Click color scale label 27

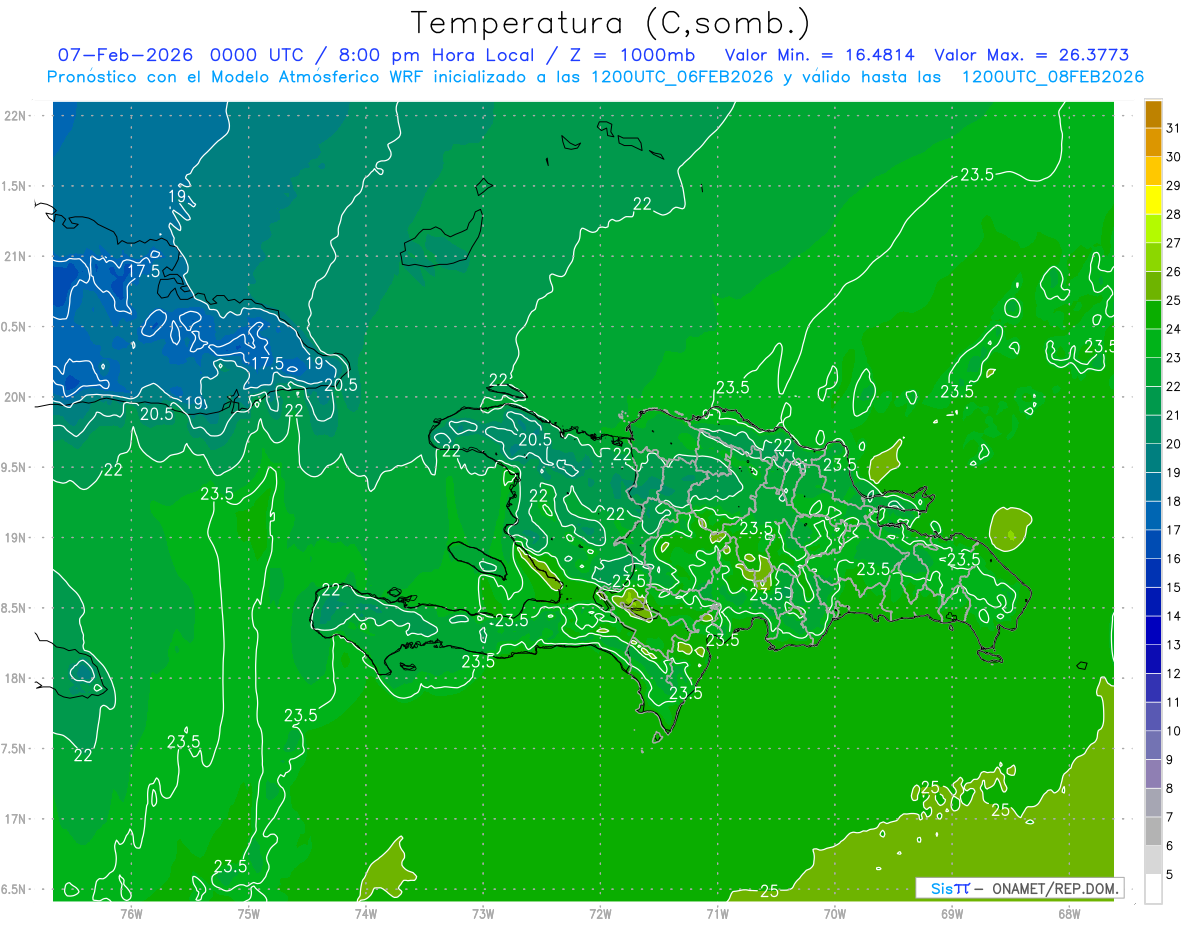(x=1173, y=243)
